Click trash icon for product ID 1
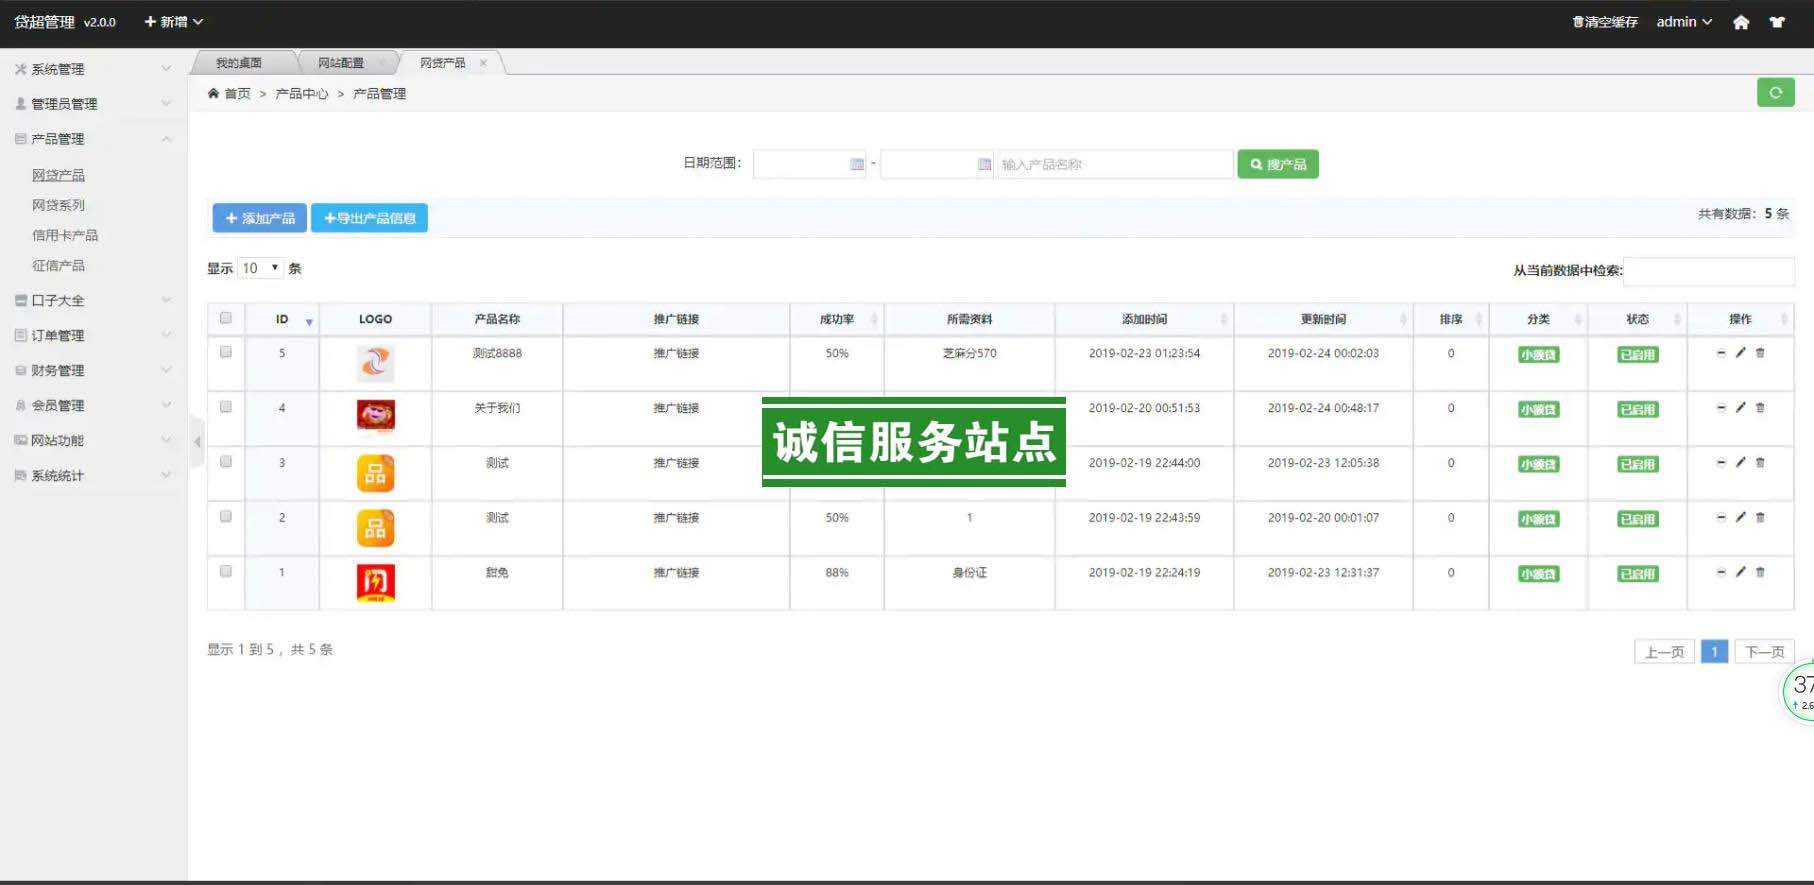 1760,573
